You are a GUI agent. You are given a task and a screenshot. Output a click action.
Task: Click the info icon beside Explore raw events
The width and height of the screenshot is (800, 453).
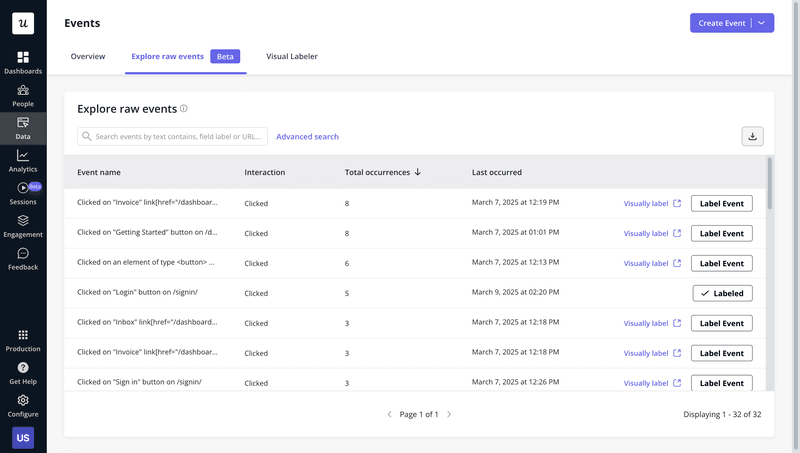tap(184, 109)
